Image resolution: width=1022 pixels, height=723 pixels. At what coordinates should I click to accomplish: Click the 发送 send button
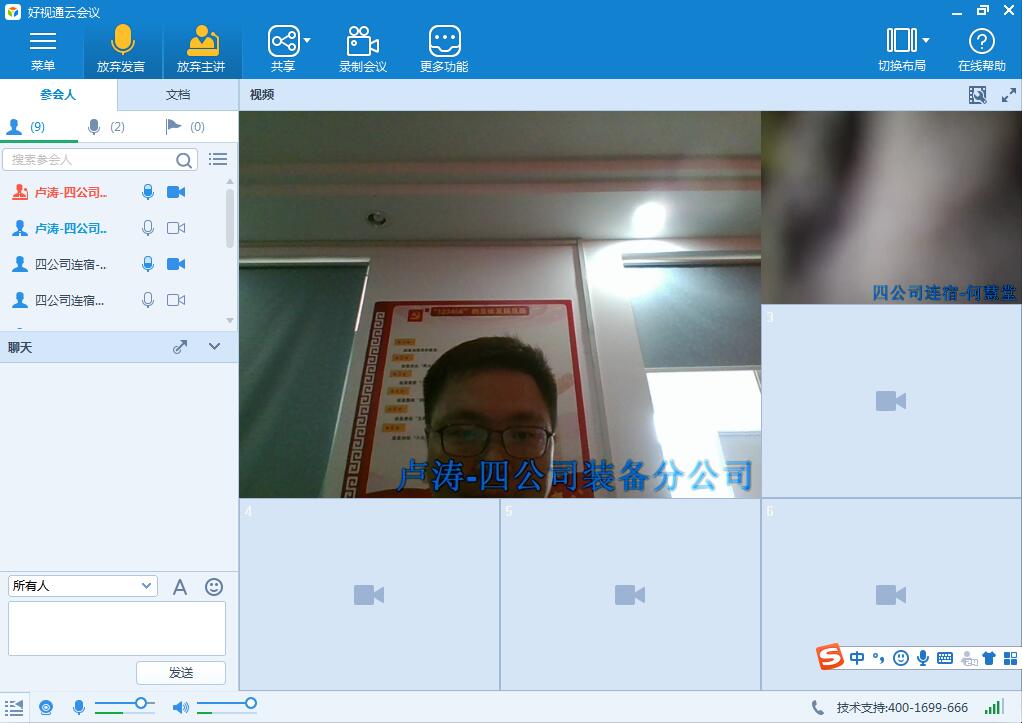tap(181, 673)
